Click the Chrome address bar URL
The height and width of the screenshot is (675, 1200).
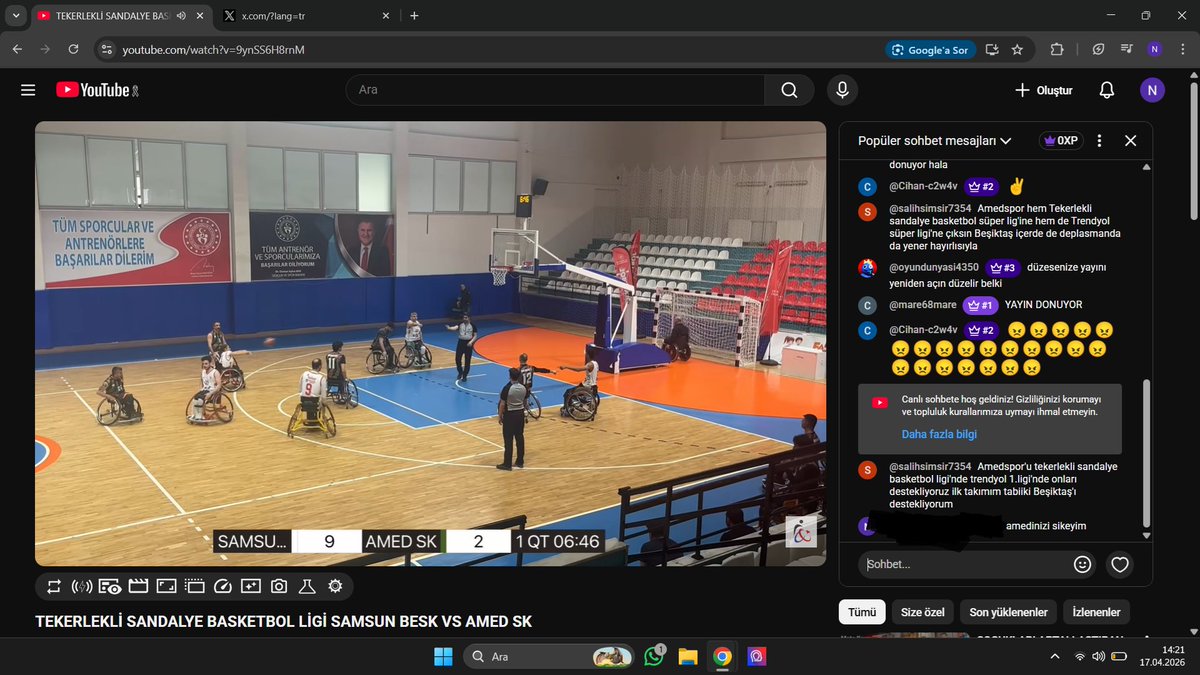[x=213, y=49]
